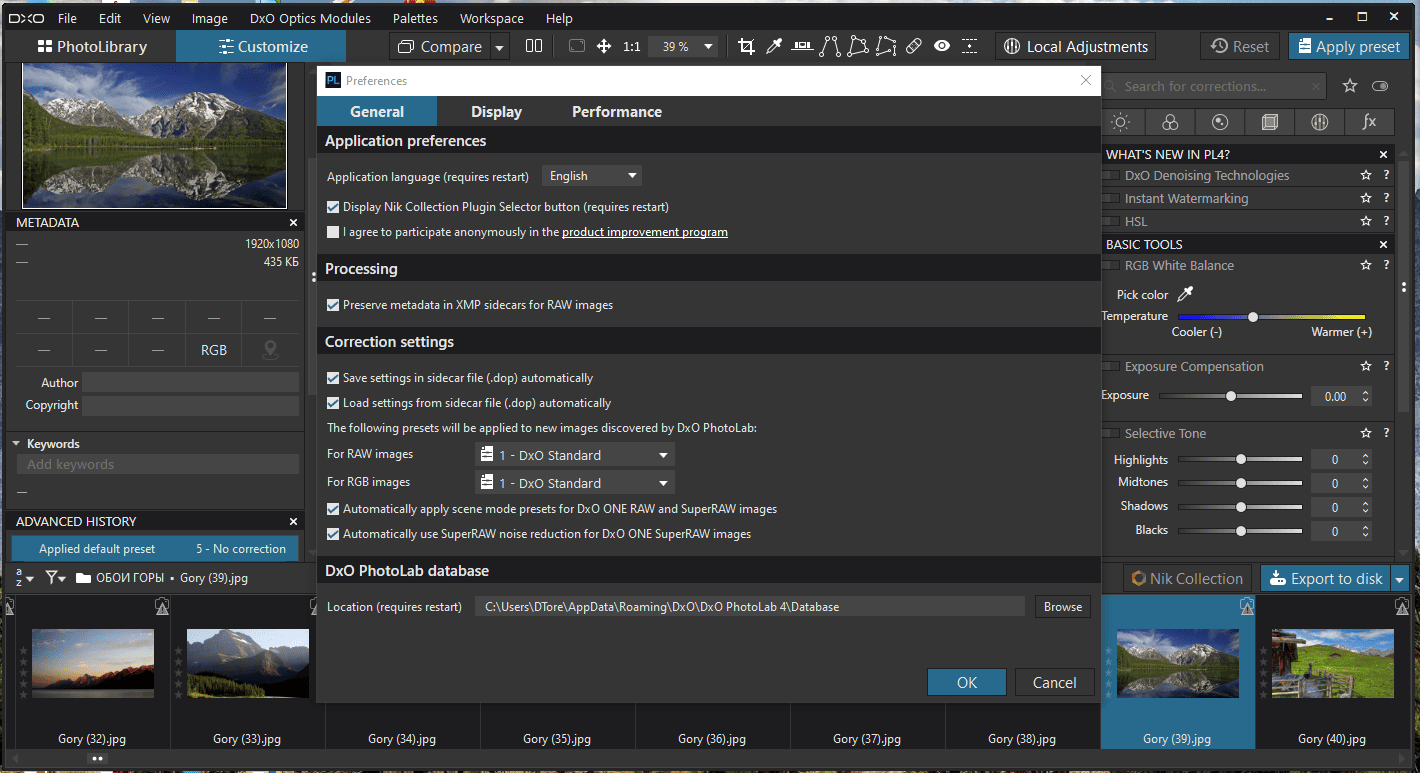
Task: Click the Local Adjustments button
Action: click(x=1075, y=46)
